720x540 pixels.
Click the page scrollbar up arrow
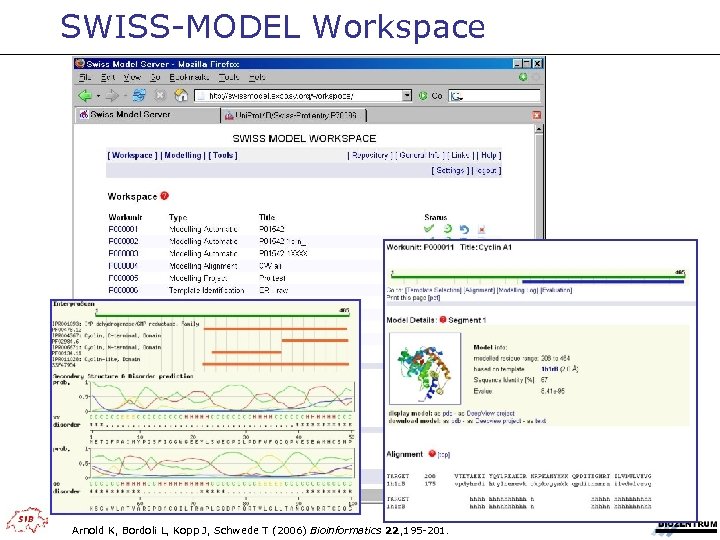(539, 129)
